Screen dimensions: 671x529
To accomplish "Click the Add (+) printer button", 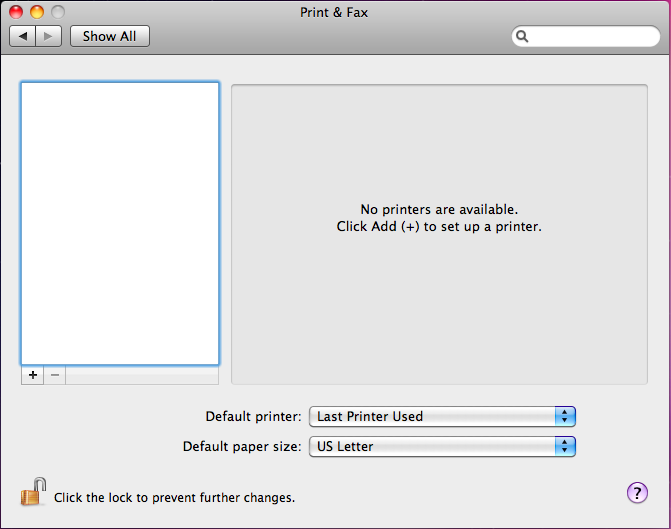I will click(x=32, y=375).
